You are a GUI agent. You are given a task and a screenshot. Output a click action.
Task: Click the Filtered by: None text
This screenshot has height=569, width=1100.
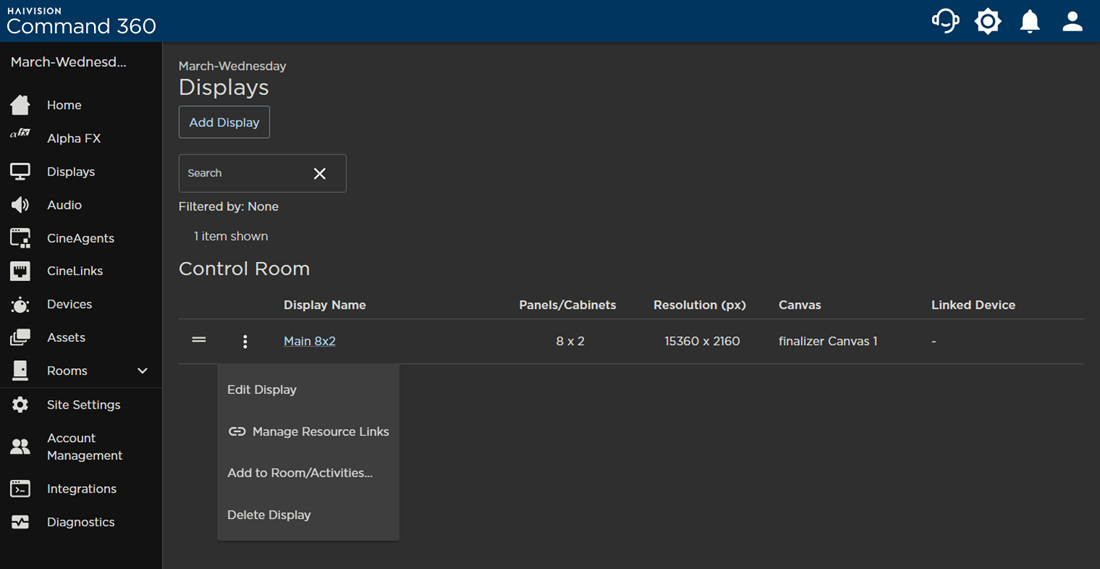[x=229, y=207]
